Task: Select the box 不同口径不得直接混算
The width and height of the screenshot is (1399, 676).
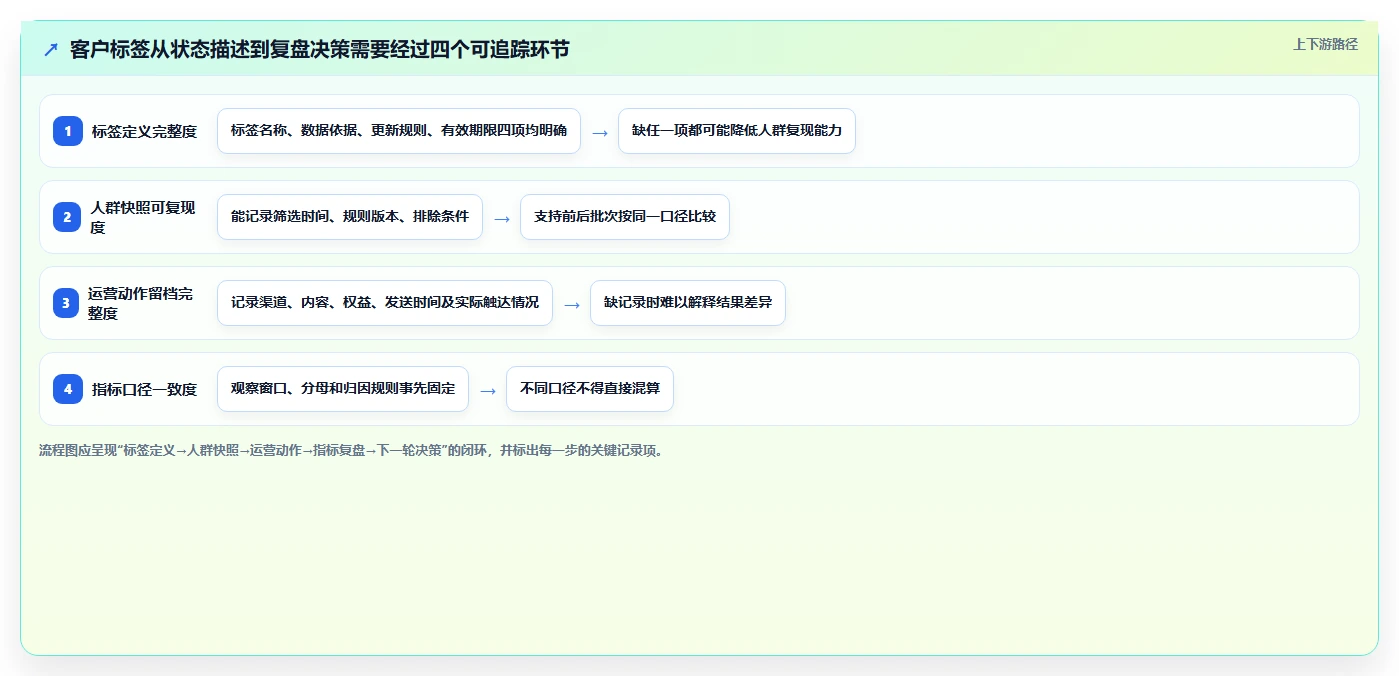Action: coord(590,389)
